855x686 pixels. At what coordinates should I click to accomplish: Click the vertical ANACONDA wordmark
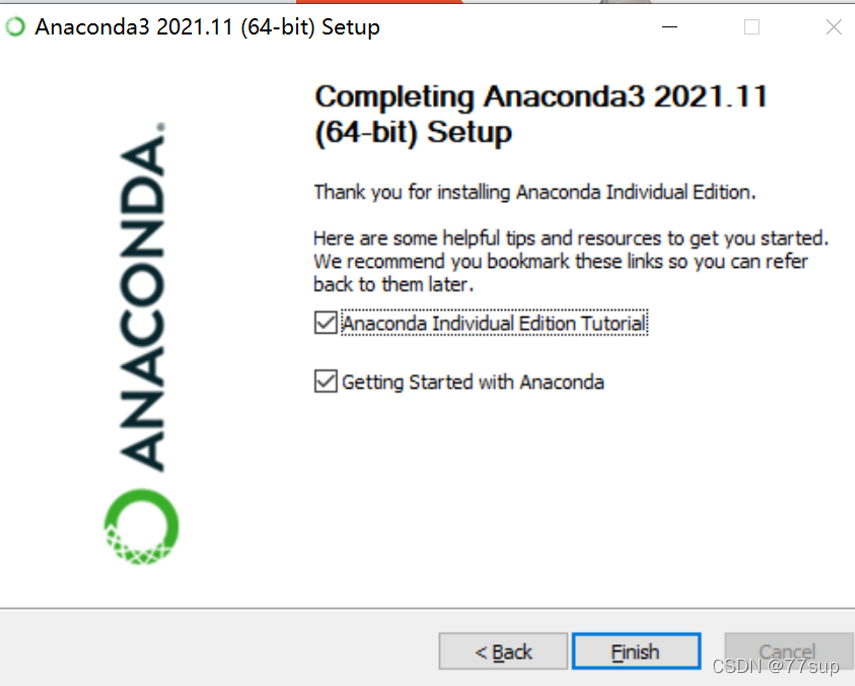[x=142, y=297]
